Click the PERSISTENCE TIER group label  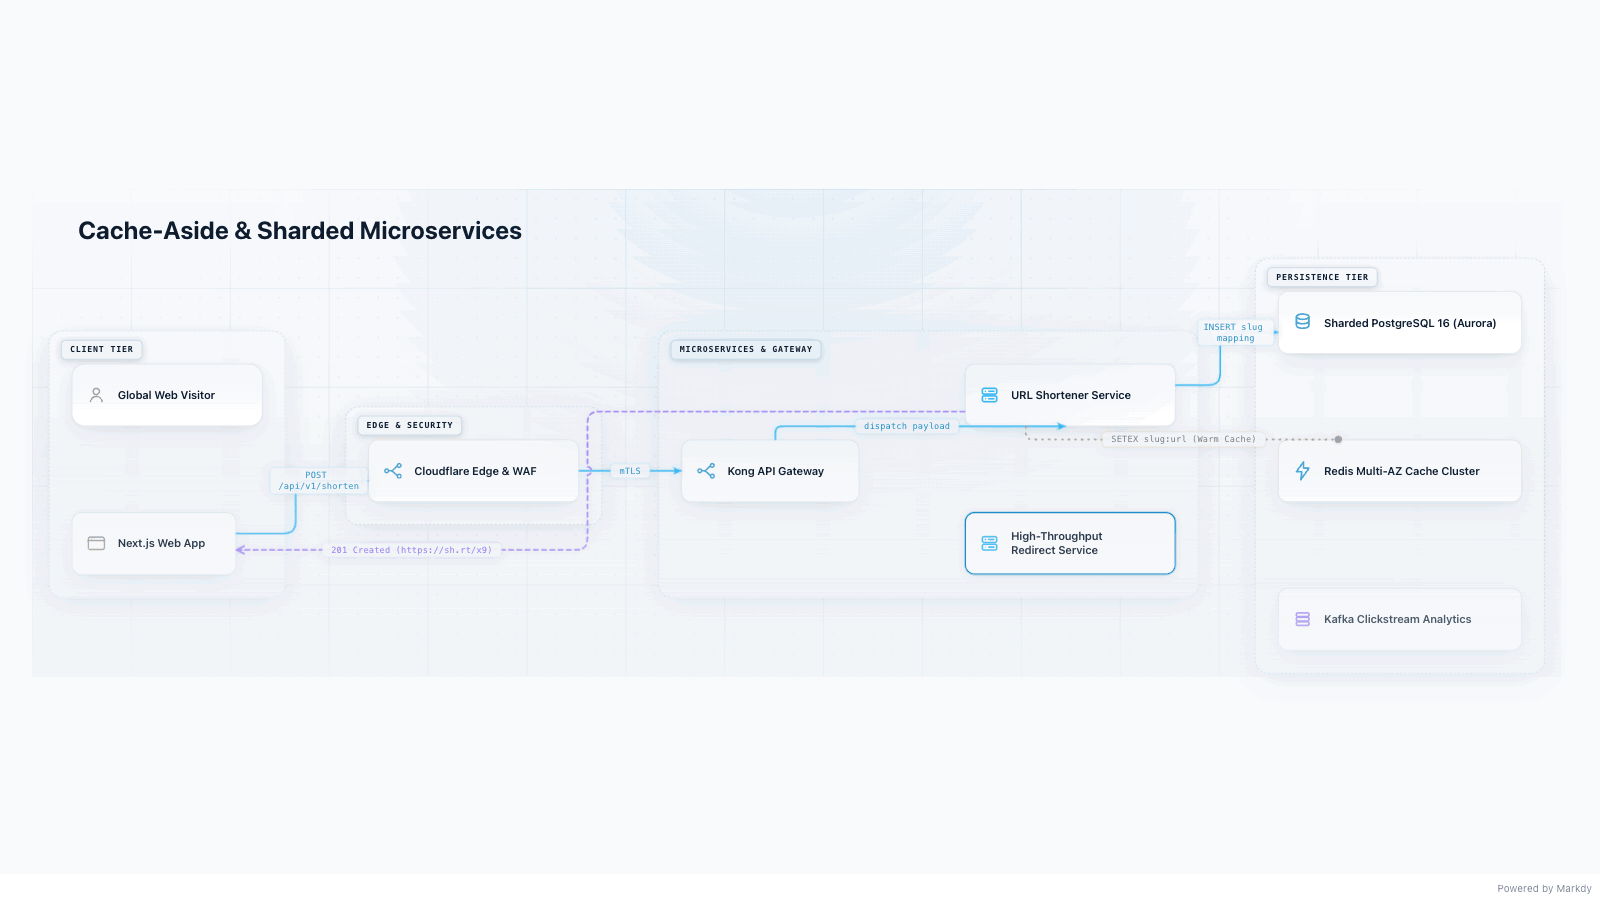pos(1322,277)
